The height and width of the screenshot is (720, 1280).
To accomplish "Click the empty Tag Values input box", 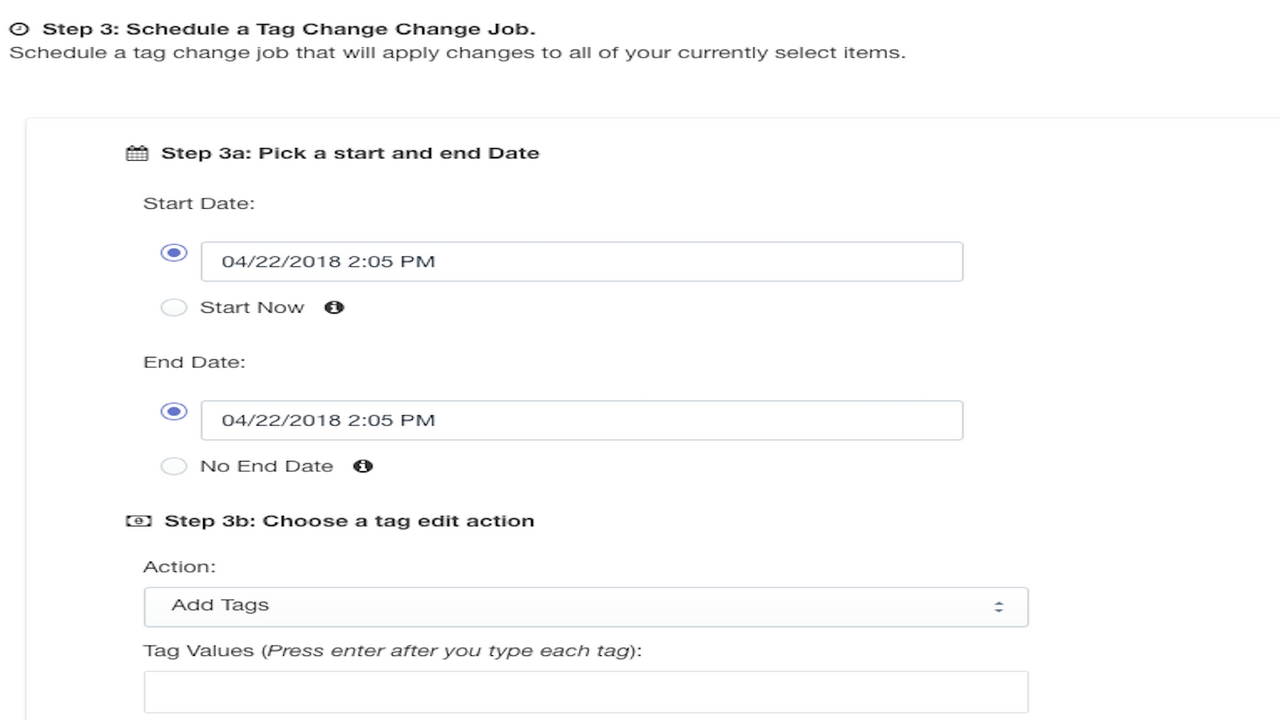I will [586, 691].
